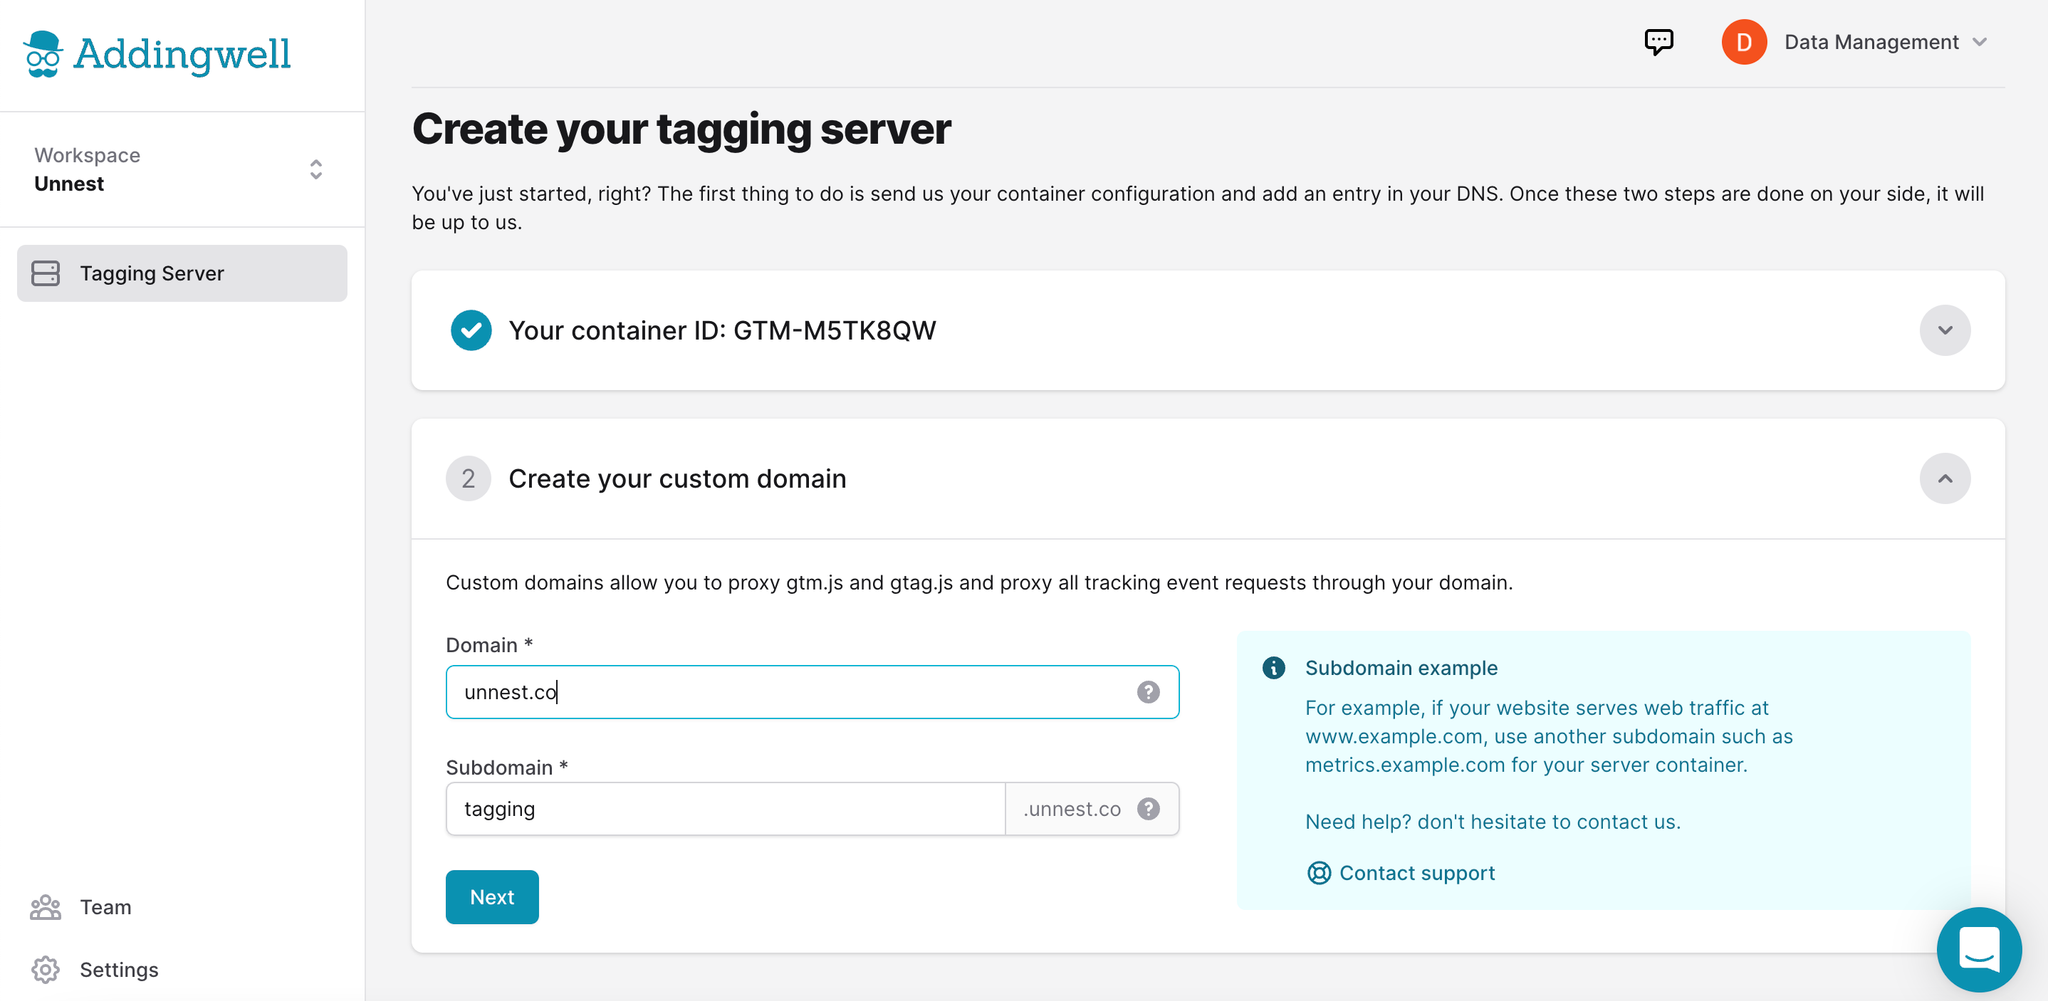Viewport: 2048px width, 1001px height.
Task: Click the Create your tagging server heading
Action: (x=681, y=129)
